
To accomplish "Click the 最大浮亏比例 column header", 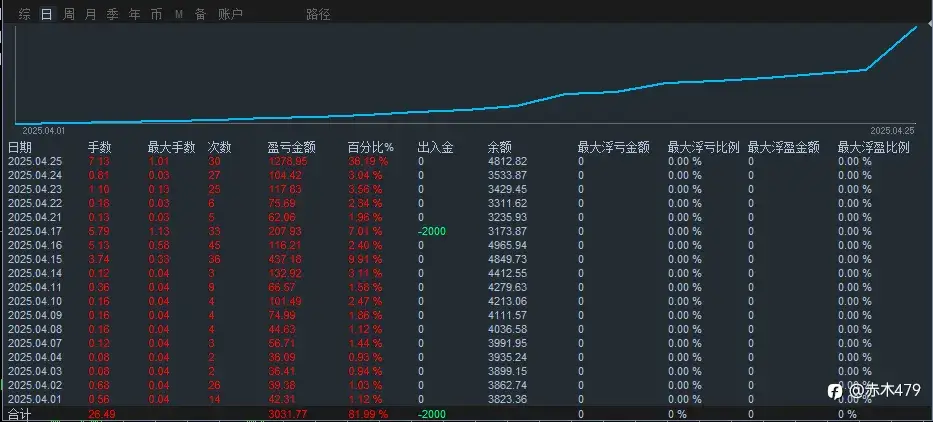I will (703, 148).
